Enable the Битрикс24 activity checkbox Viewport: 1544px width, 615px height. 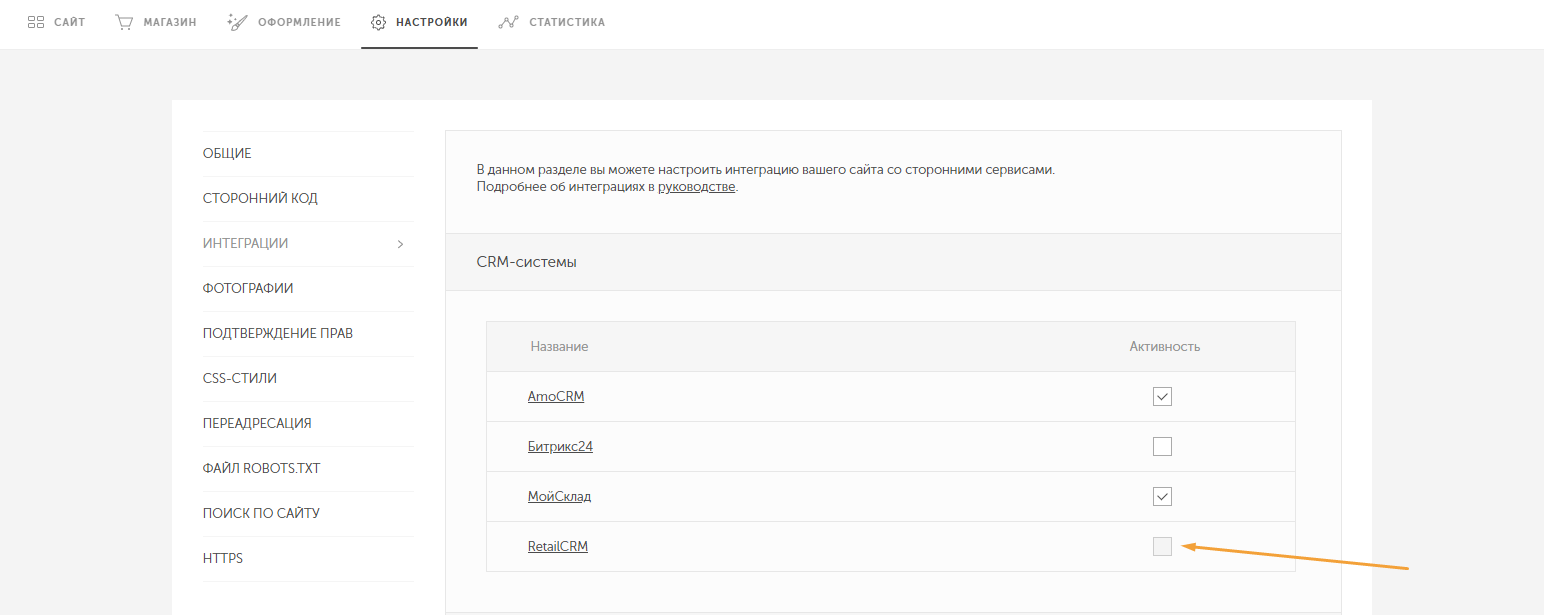(1162, 447)
